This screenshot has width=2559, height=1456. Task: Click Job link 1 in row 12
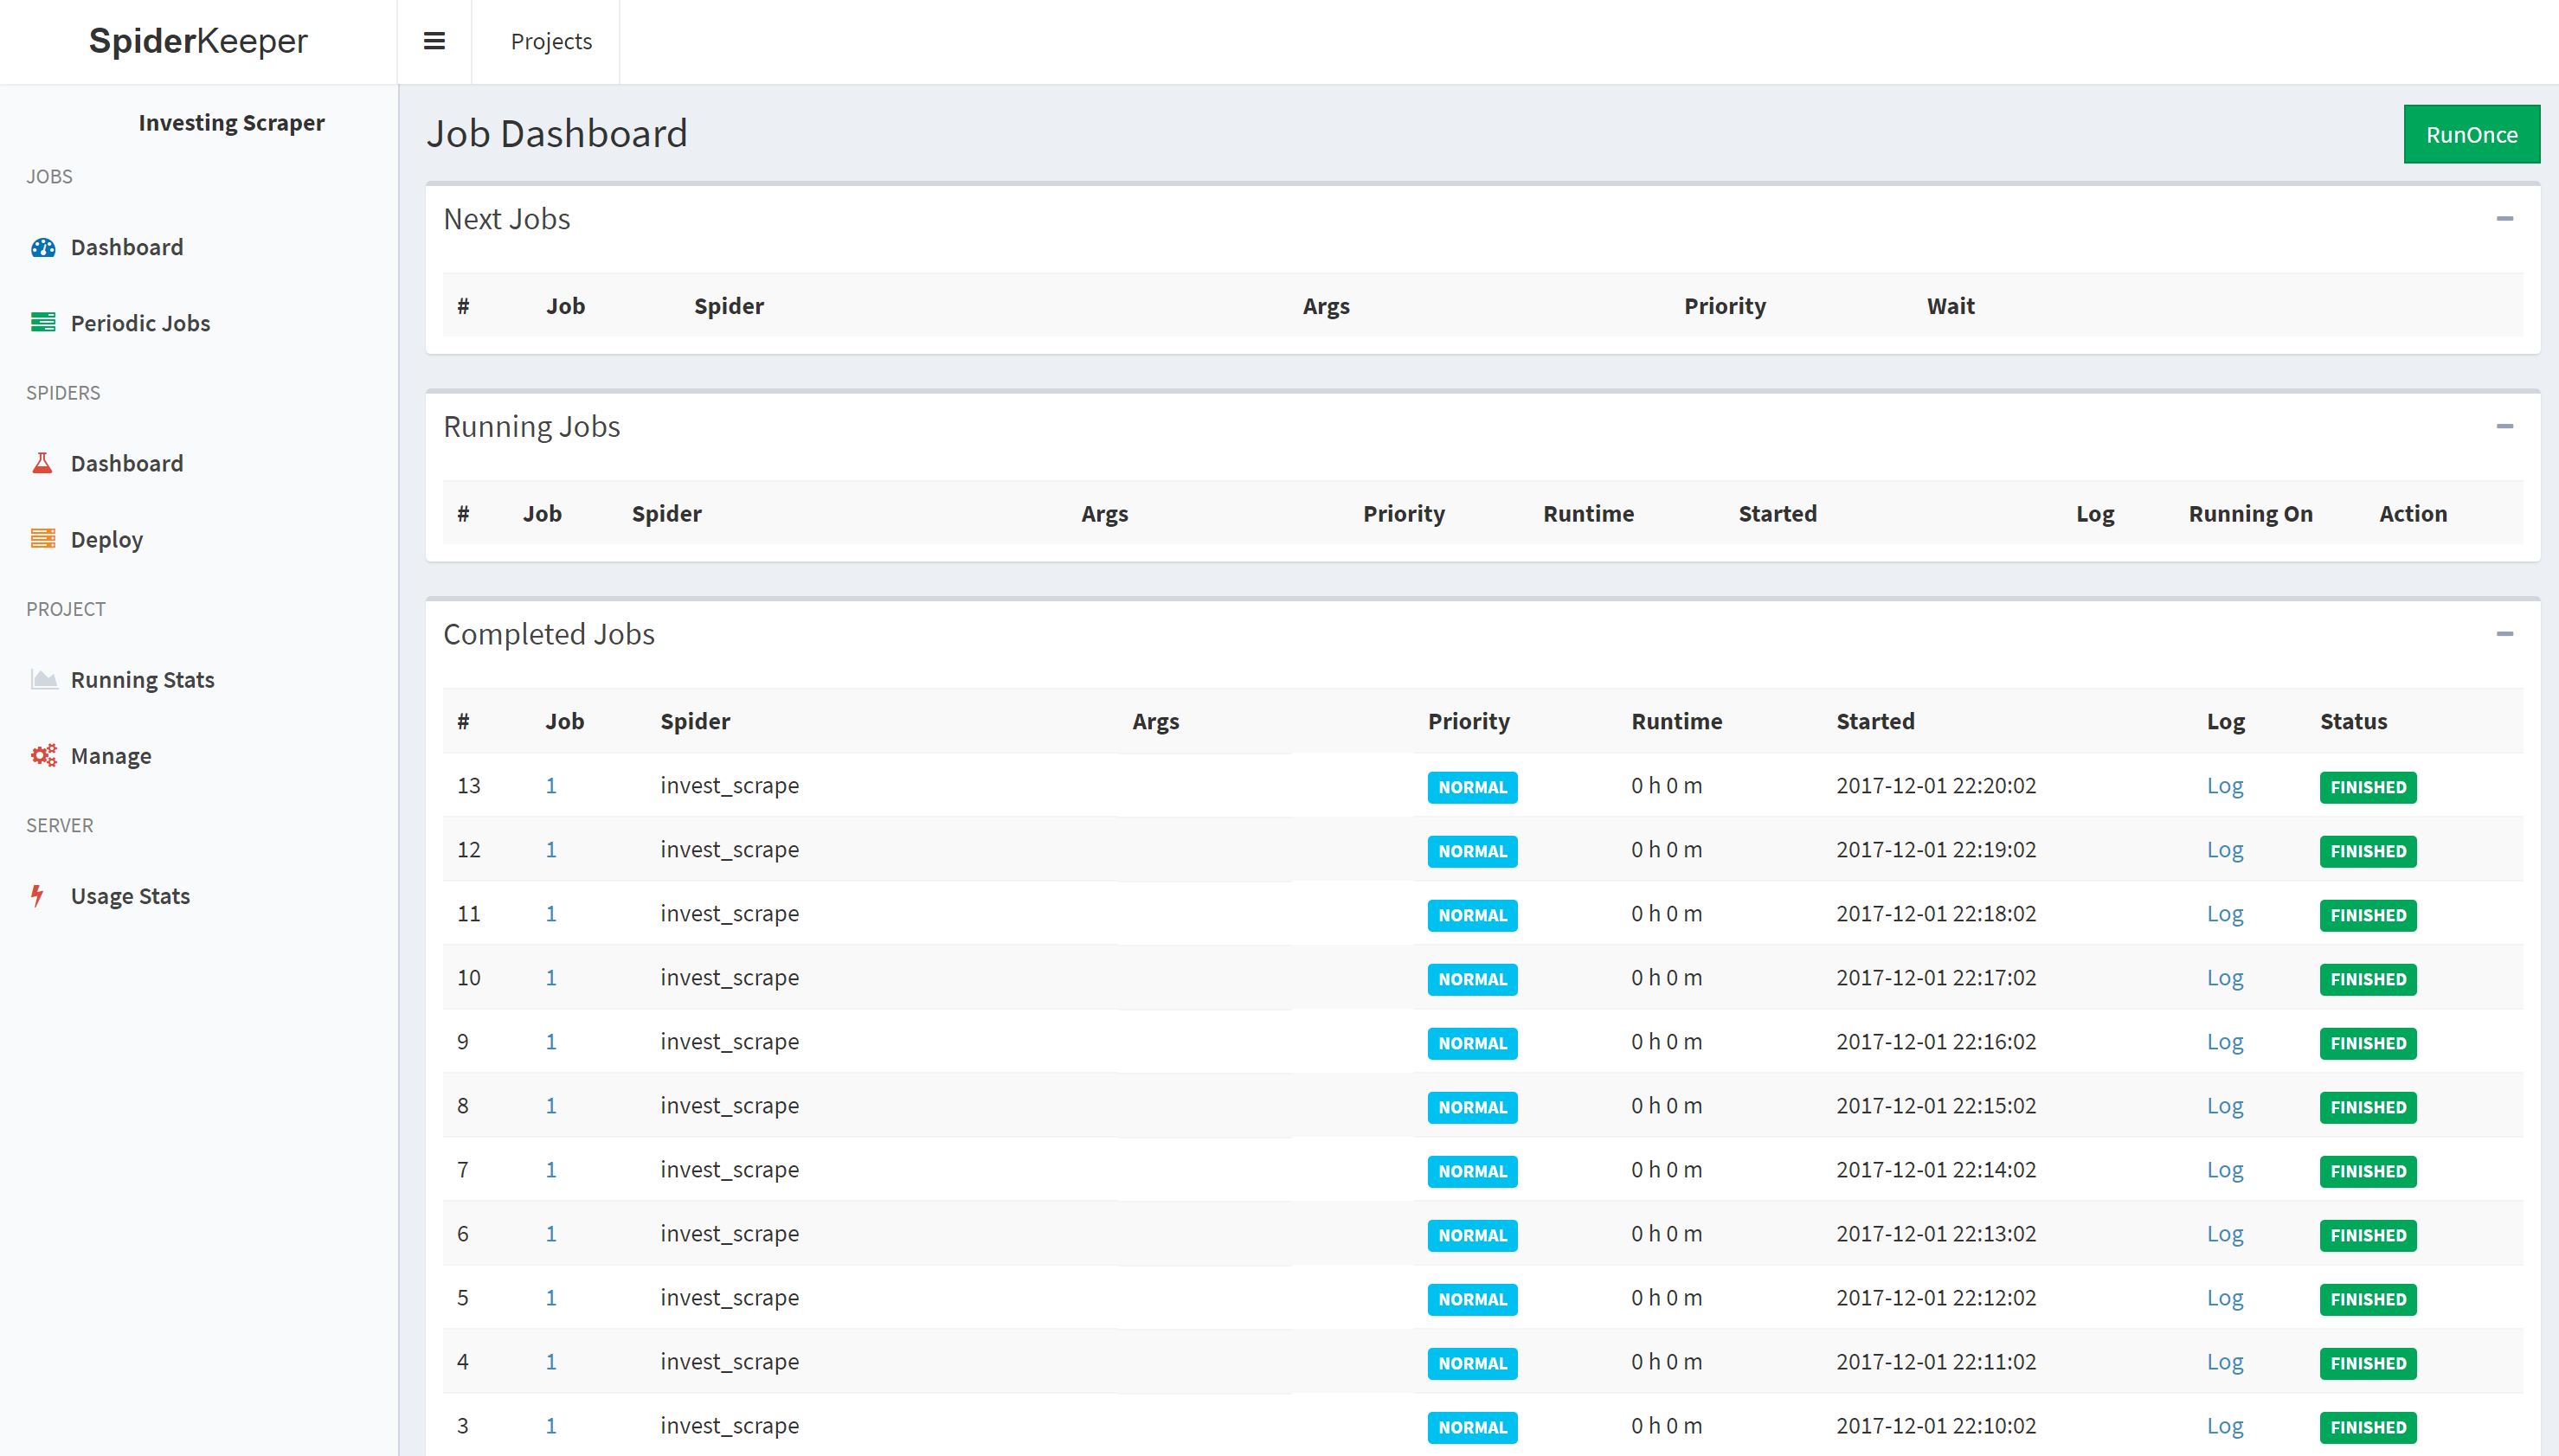point(551,850)
